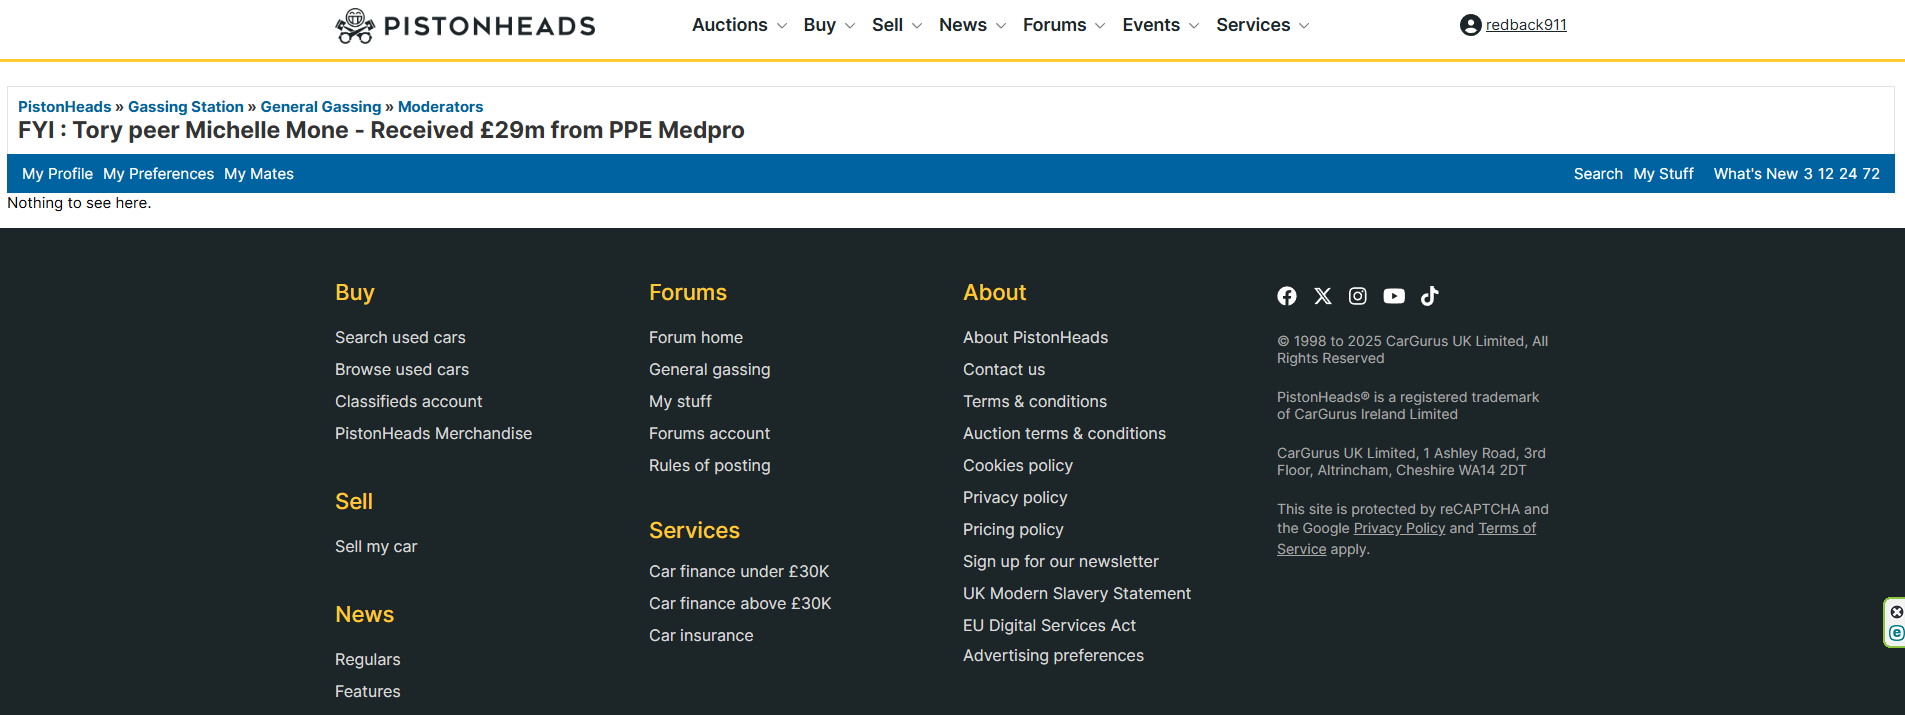Open Google Privacy Policy reCAPTCHA link

(x=1399, y=529)
